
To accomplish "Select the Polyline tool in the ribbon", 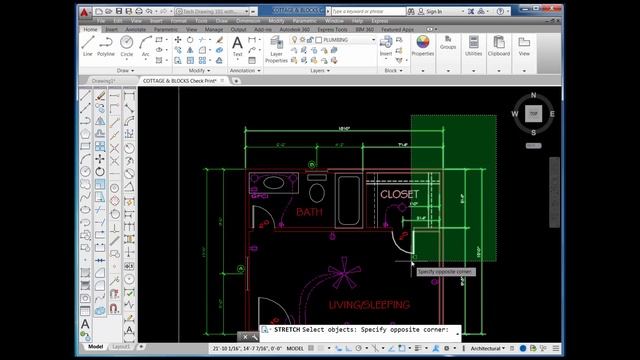I will (x=106, y=45).
